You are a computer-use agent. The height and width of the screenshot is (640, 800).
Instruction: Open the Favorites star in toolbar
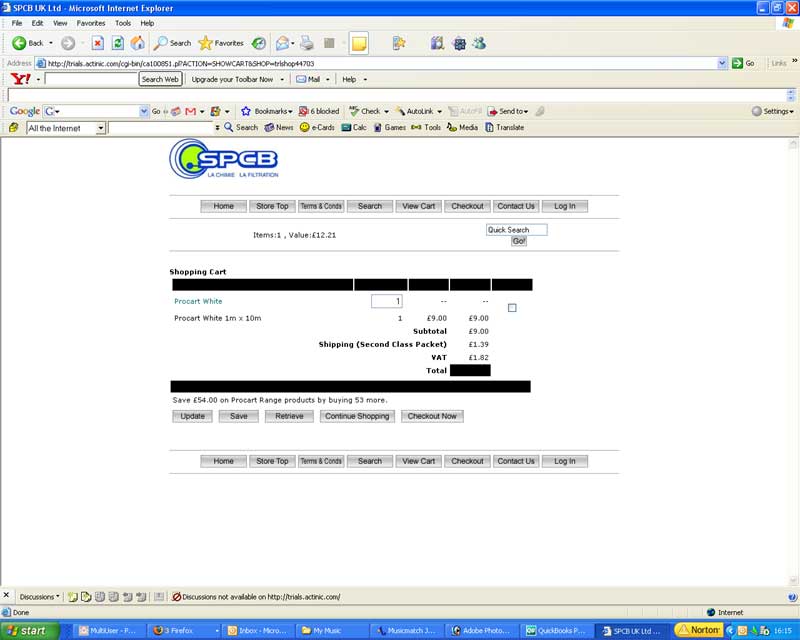pos(221,43)
